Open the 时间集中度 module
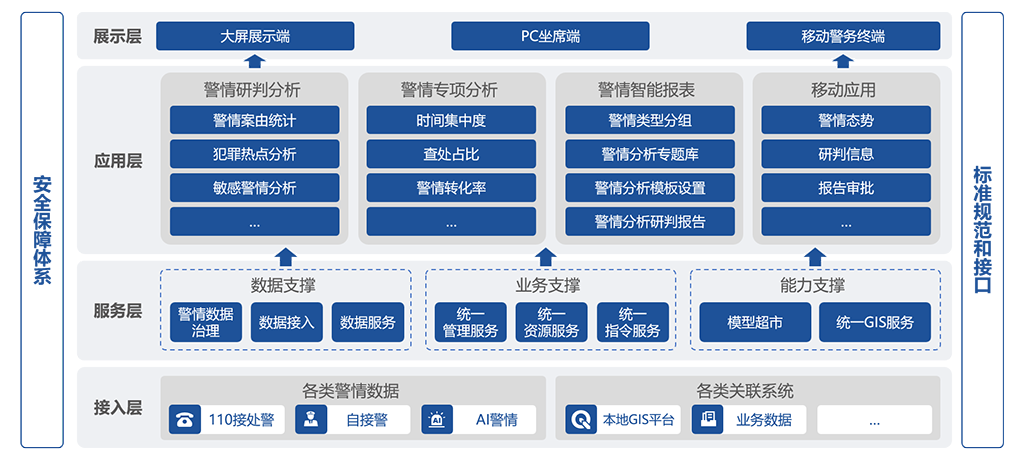Image resolution: width=1024 pixels, height=460 pixels. pos(451,120)
